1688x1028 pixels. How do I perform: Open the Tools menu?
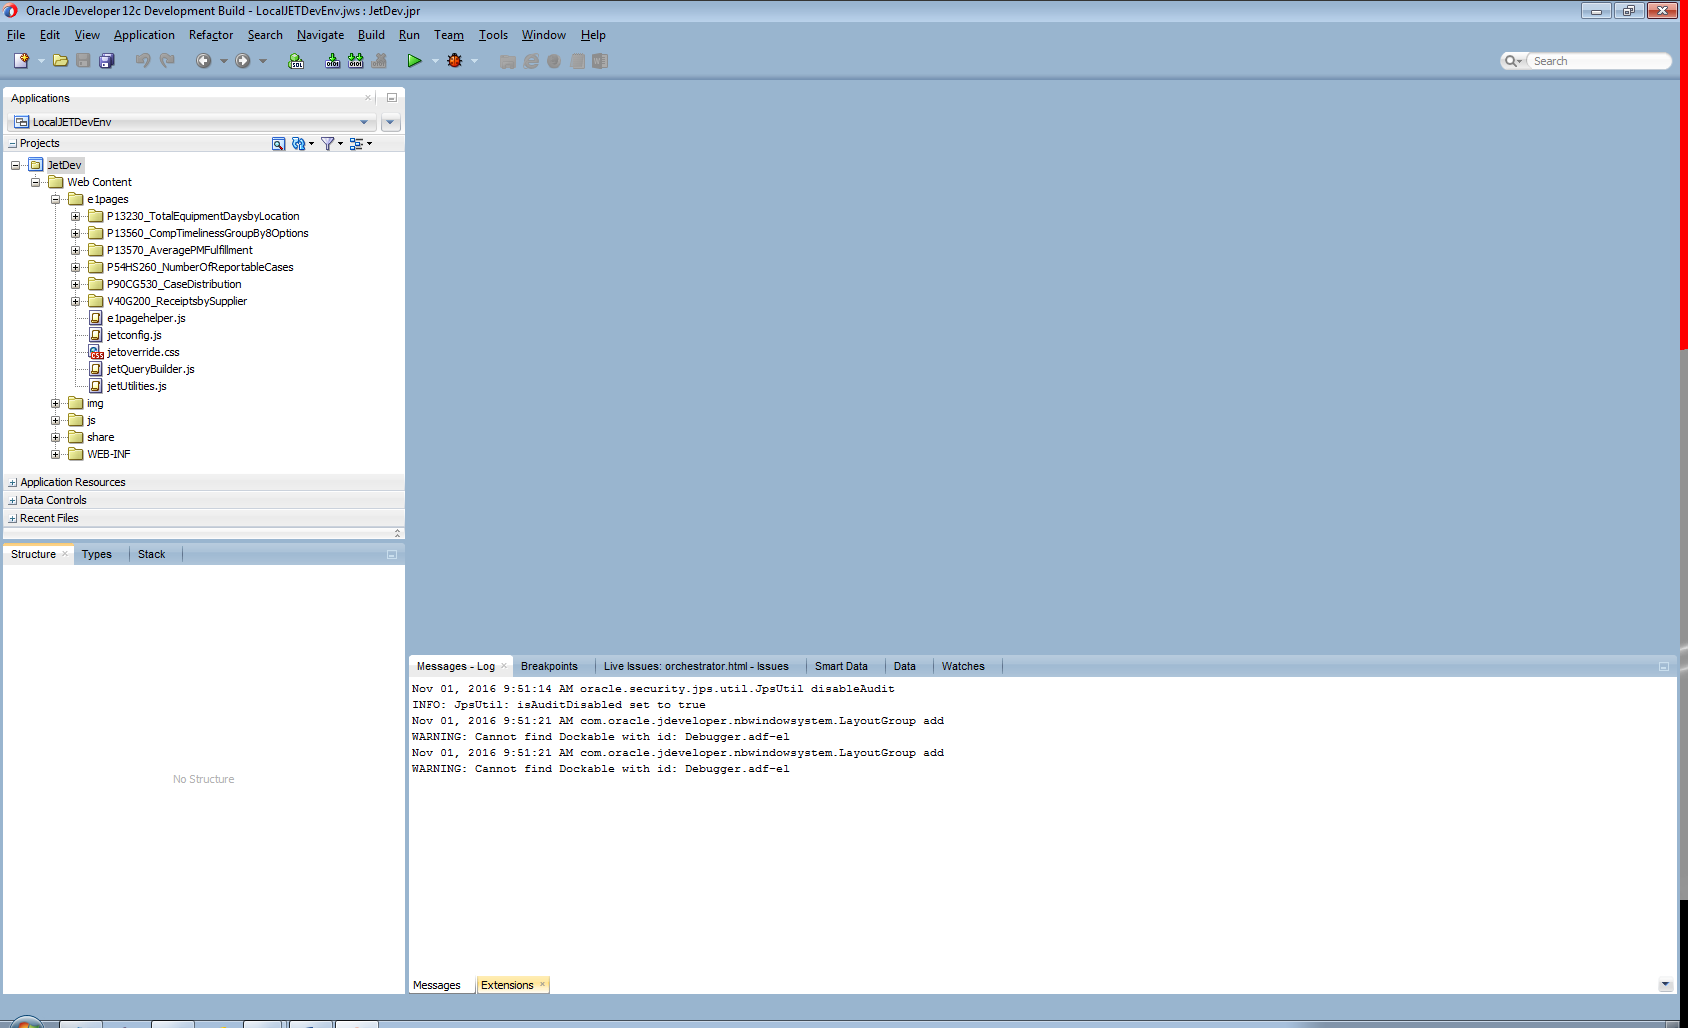pyautogui.click(x=493, y=34)
